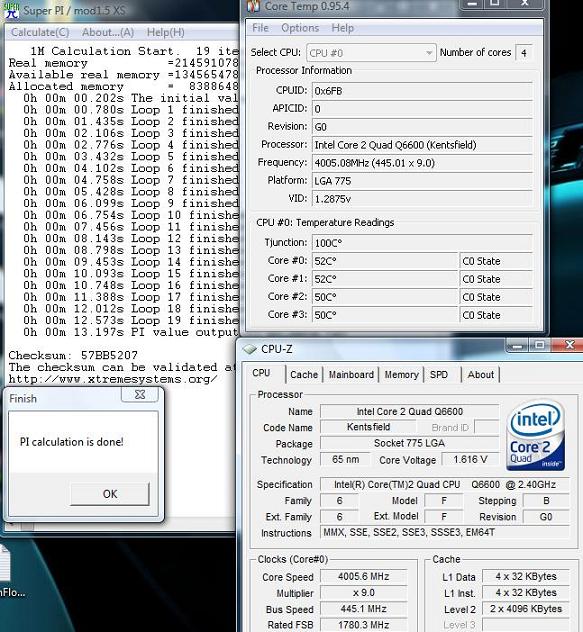The image size is (583, 632).
Task: Click the Core Speed value 4005.6 MHz
Action: tap(364, 576)
